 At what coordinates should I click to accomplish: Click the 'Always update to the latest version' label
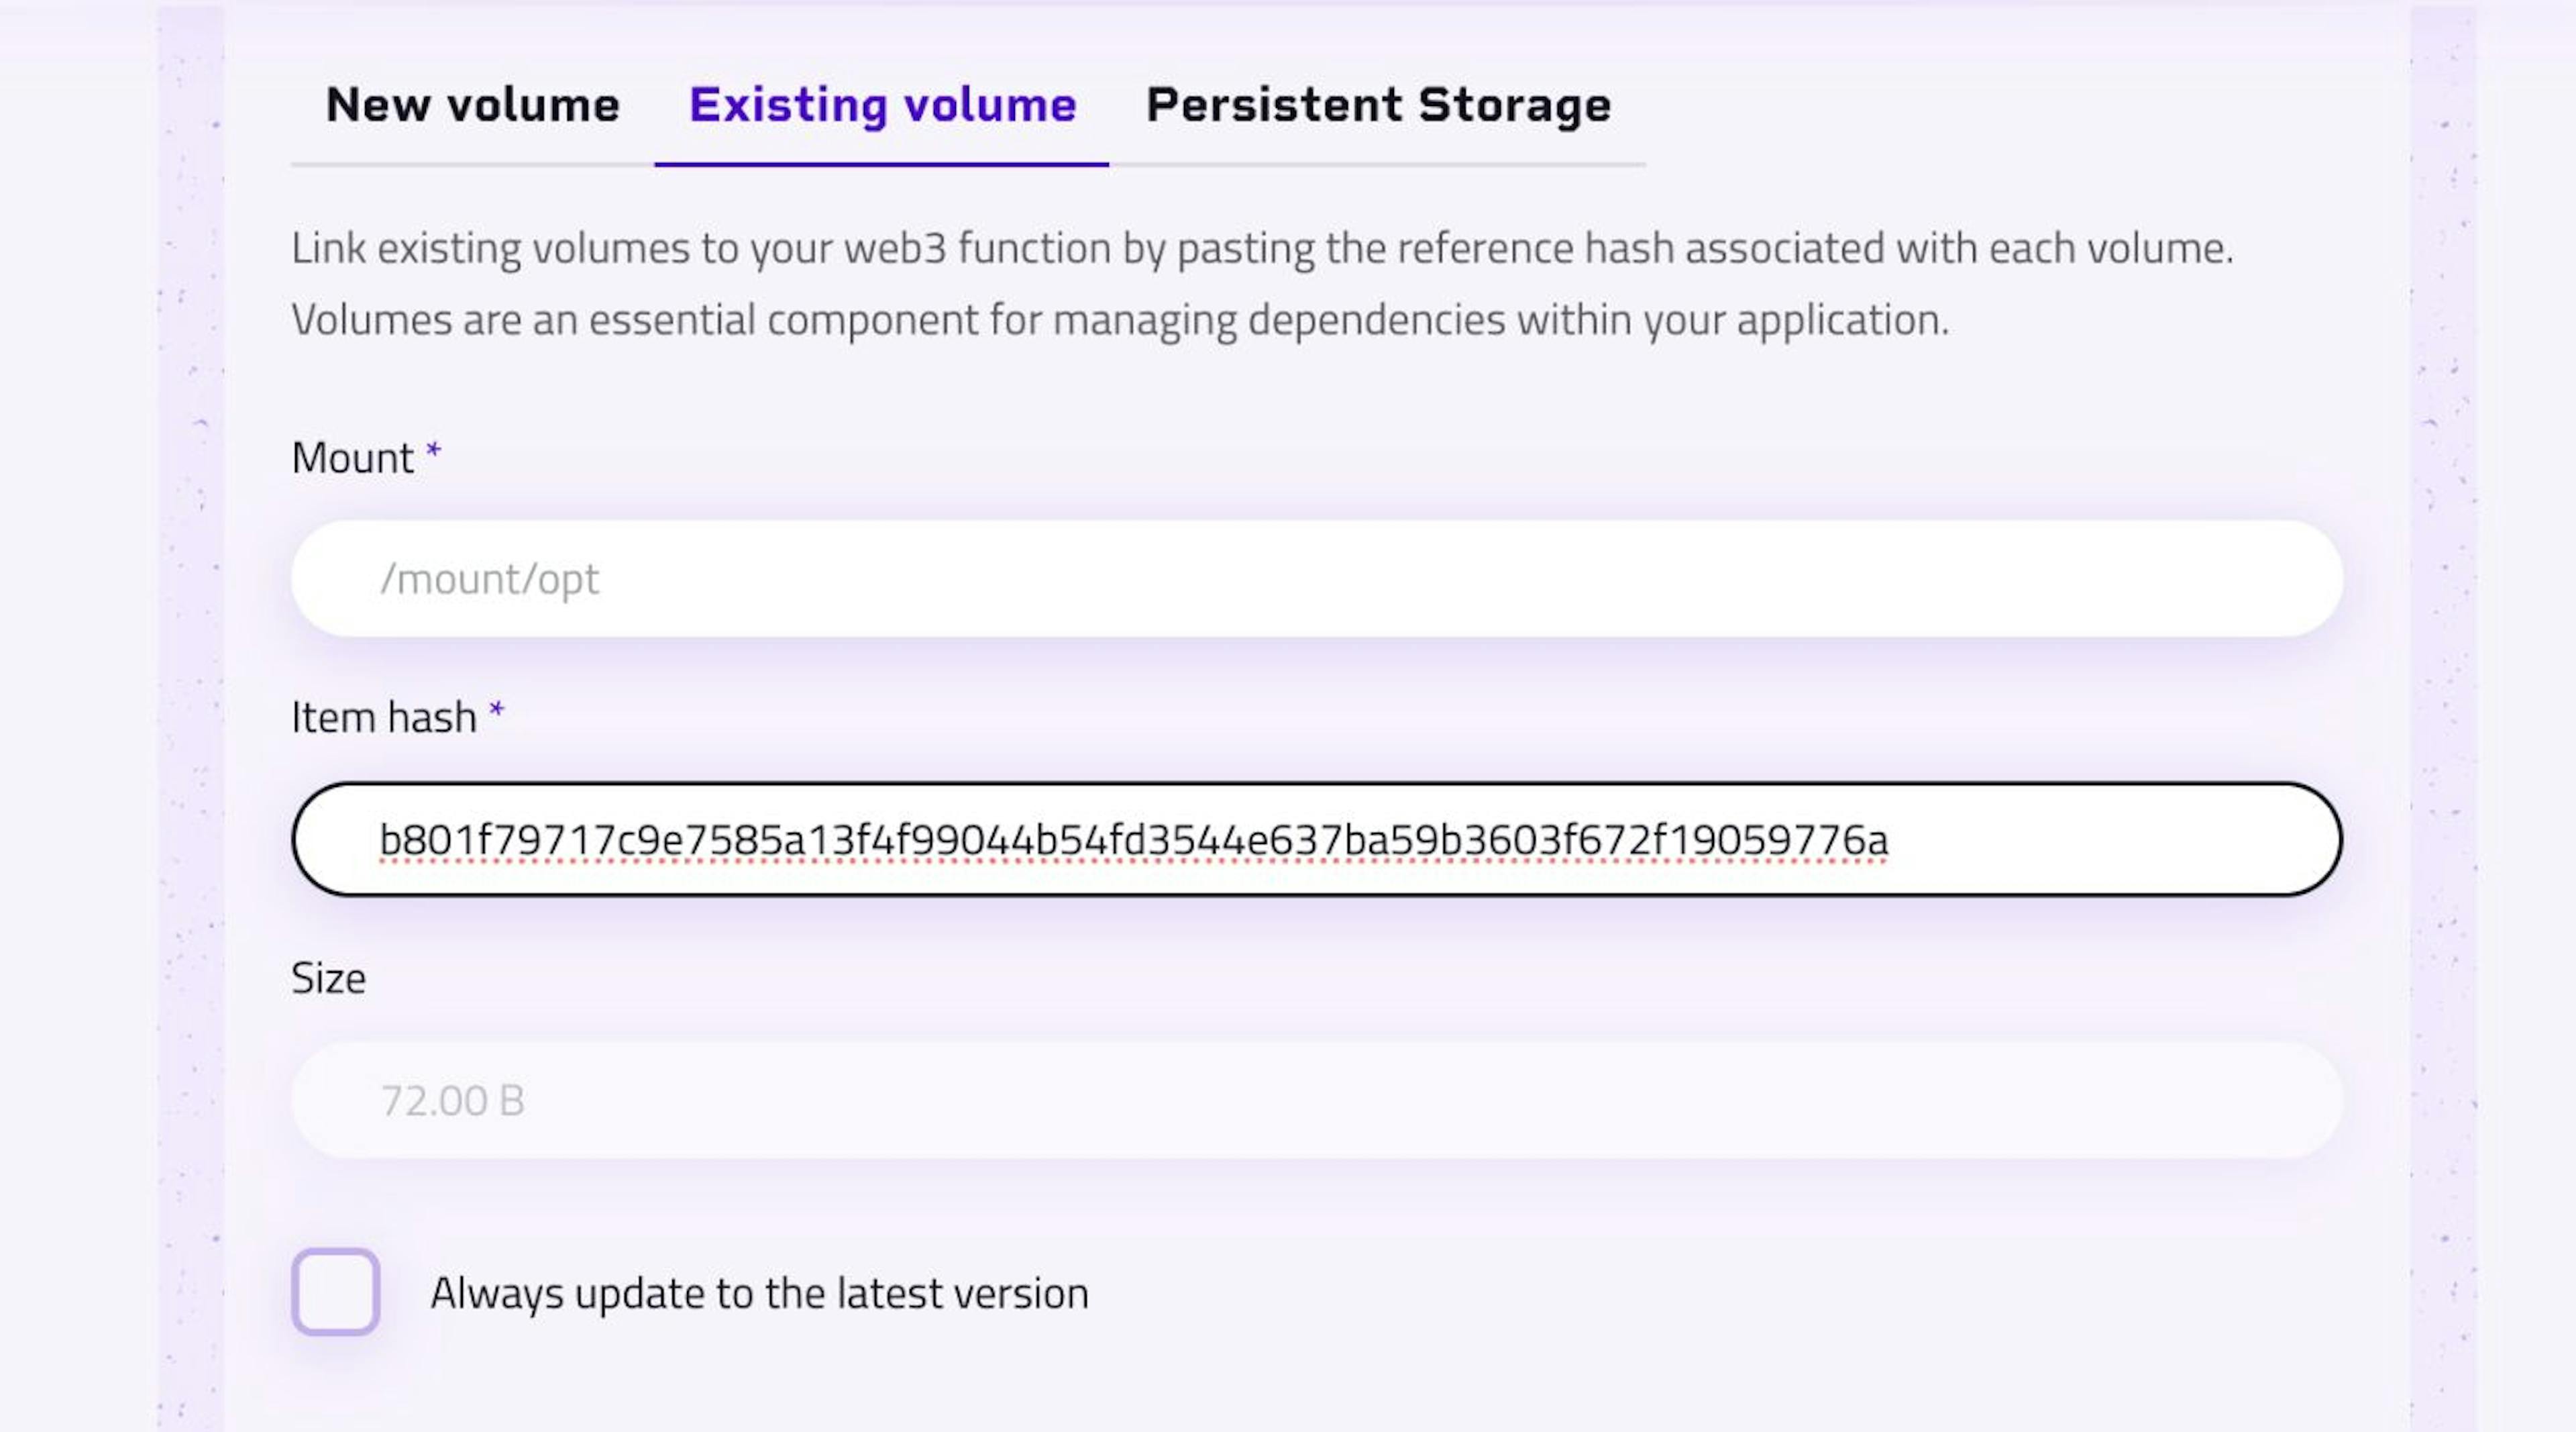(x=759, y=1293)
